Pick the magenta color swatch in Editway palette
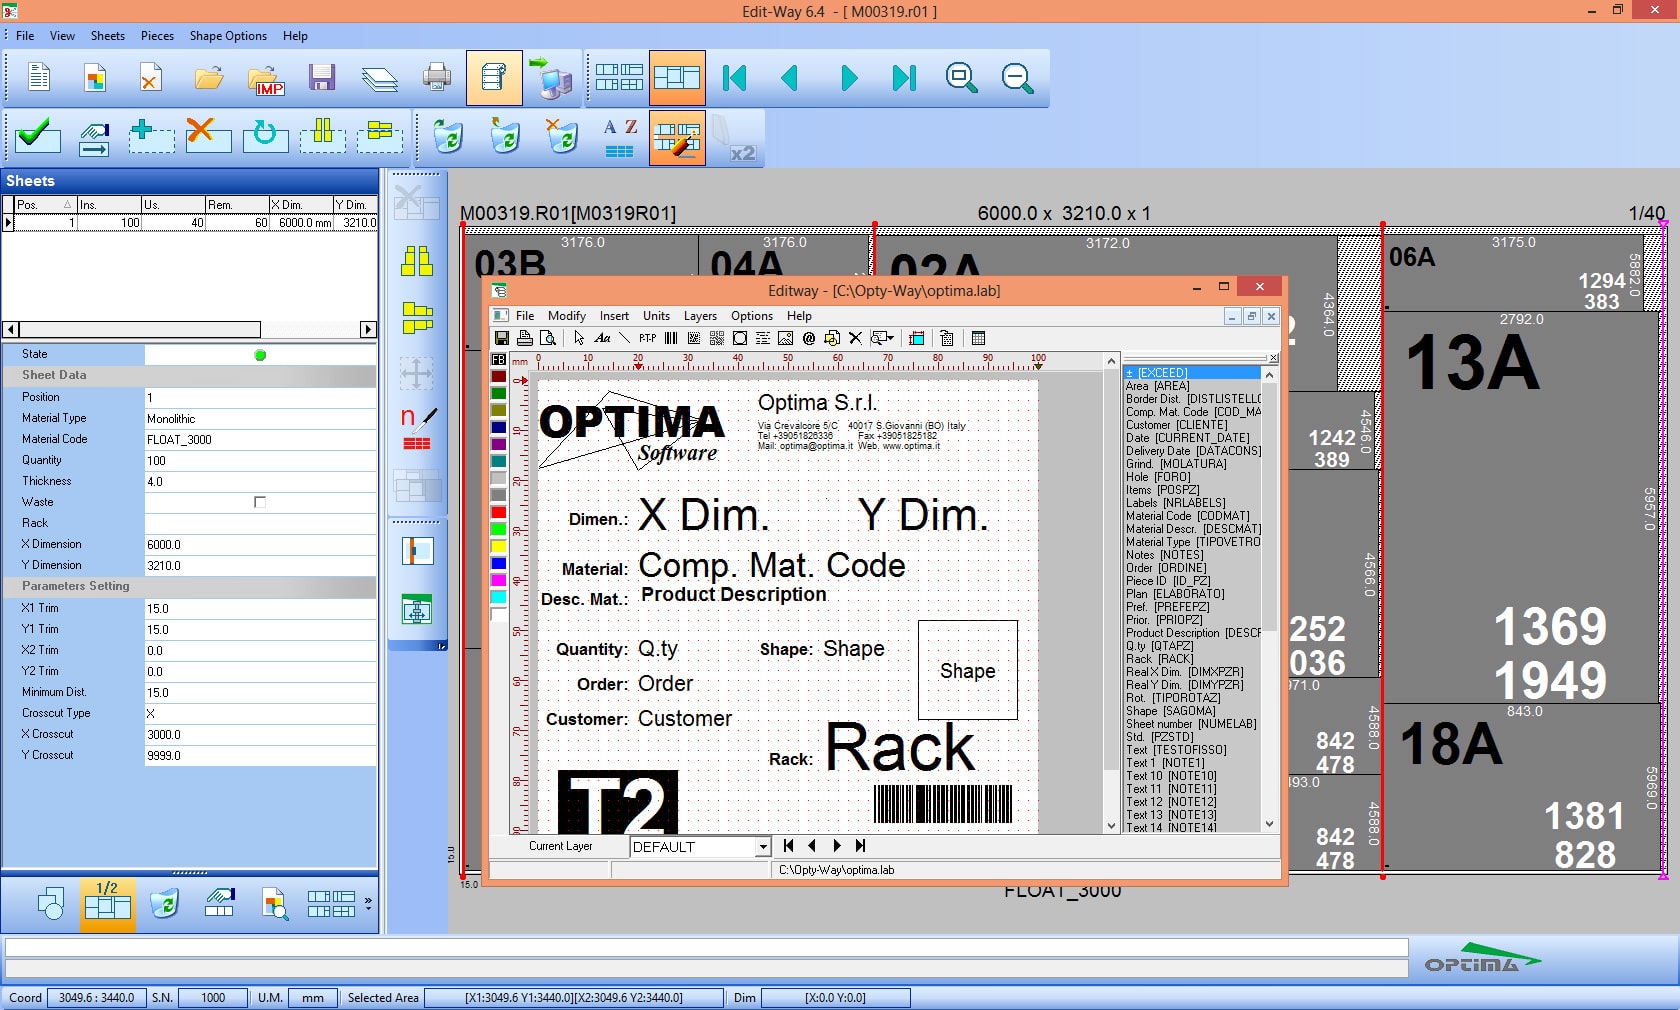 pyautogui.click(x=498, y=580)
